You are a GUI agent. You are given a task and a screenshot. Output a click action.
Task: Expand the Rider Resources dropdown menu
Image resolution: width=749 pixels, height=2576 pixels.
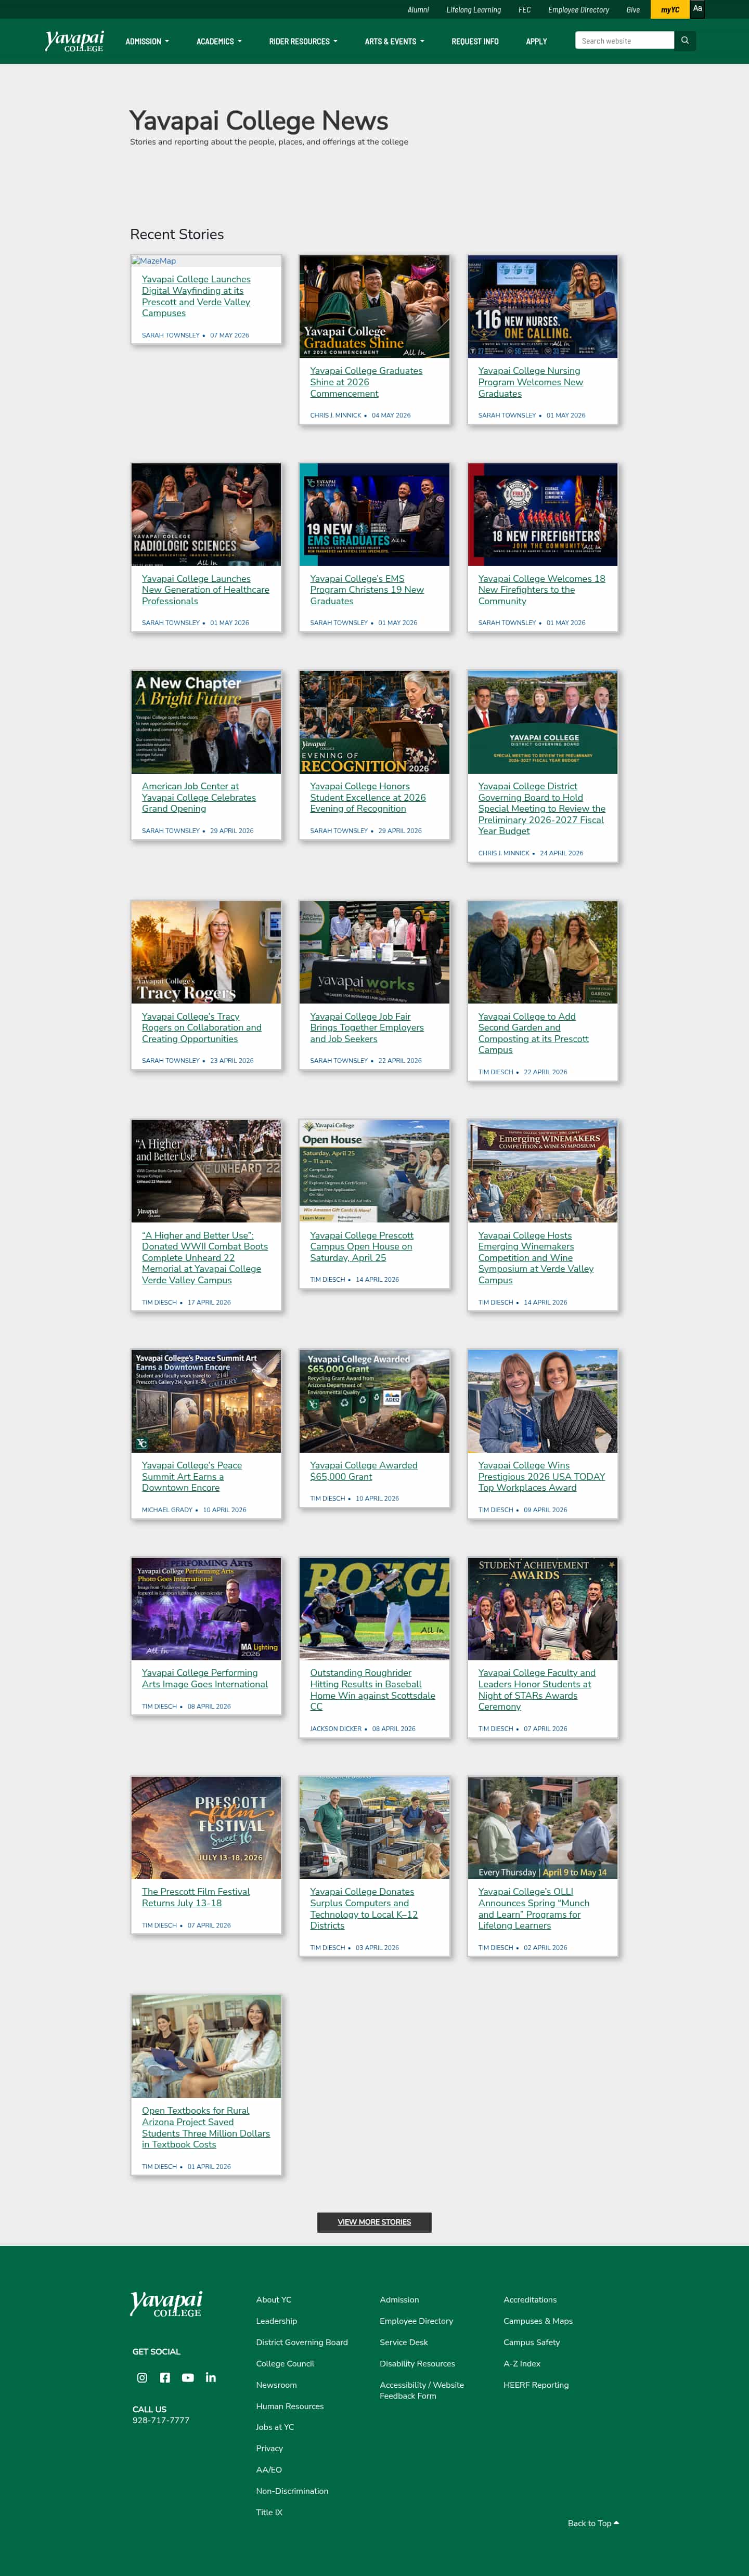click(303, 41)
